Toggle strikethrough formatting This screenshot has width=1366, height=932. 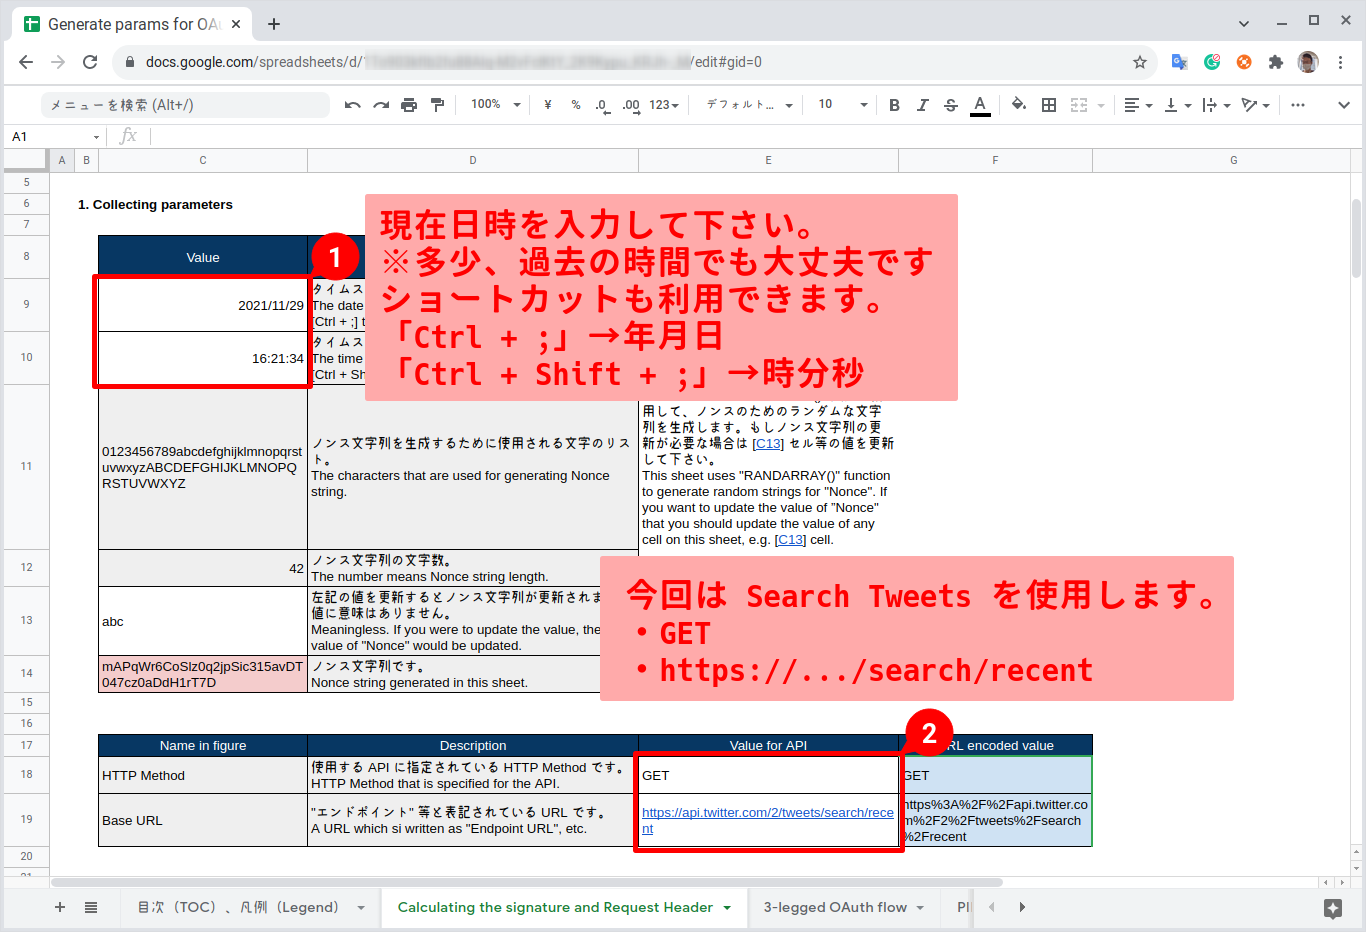(x=950, y=104)
